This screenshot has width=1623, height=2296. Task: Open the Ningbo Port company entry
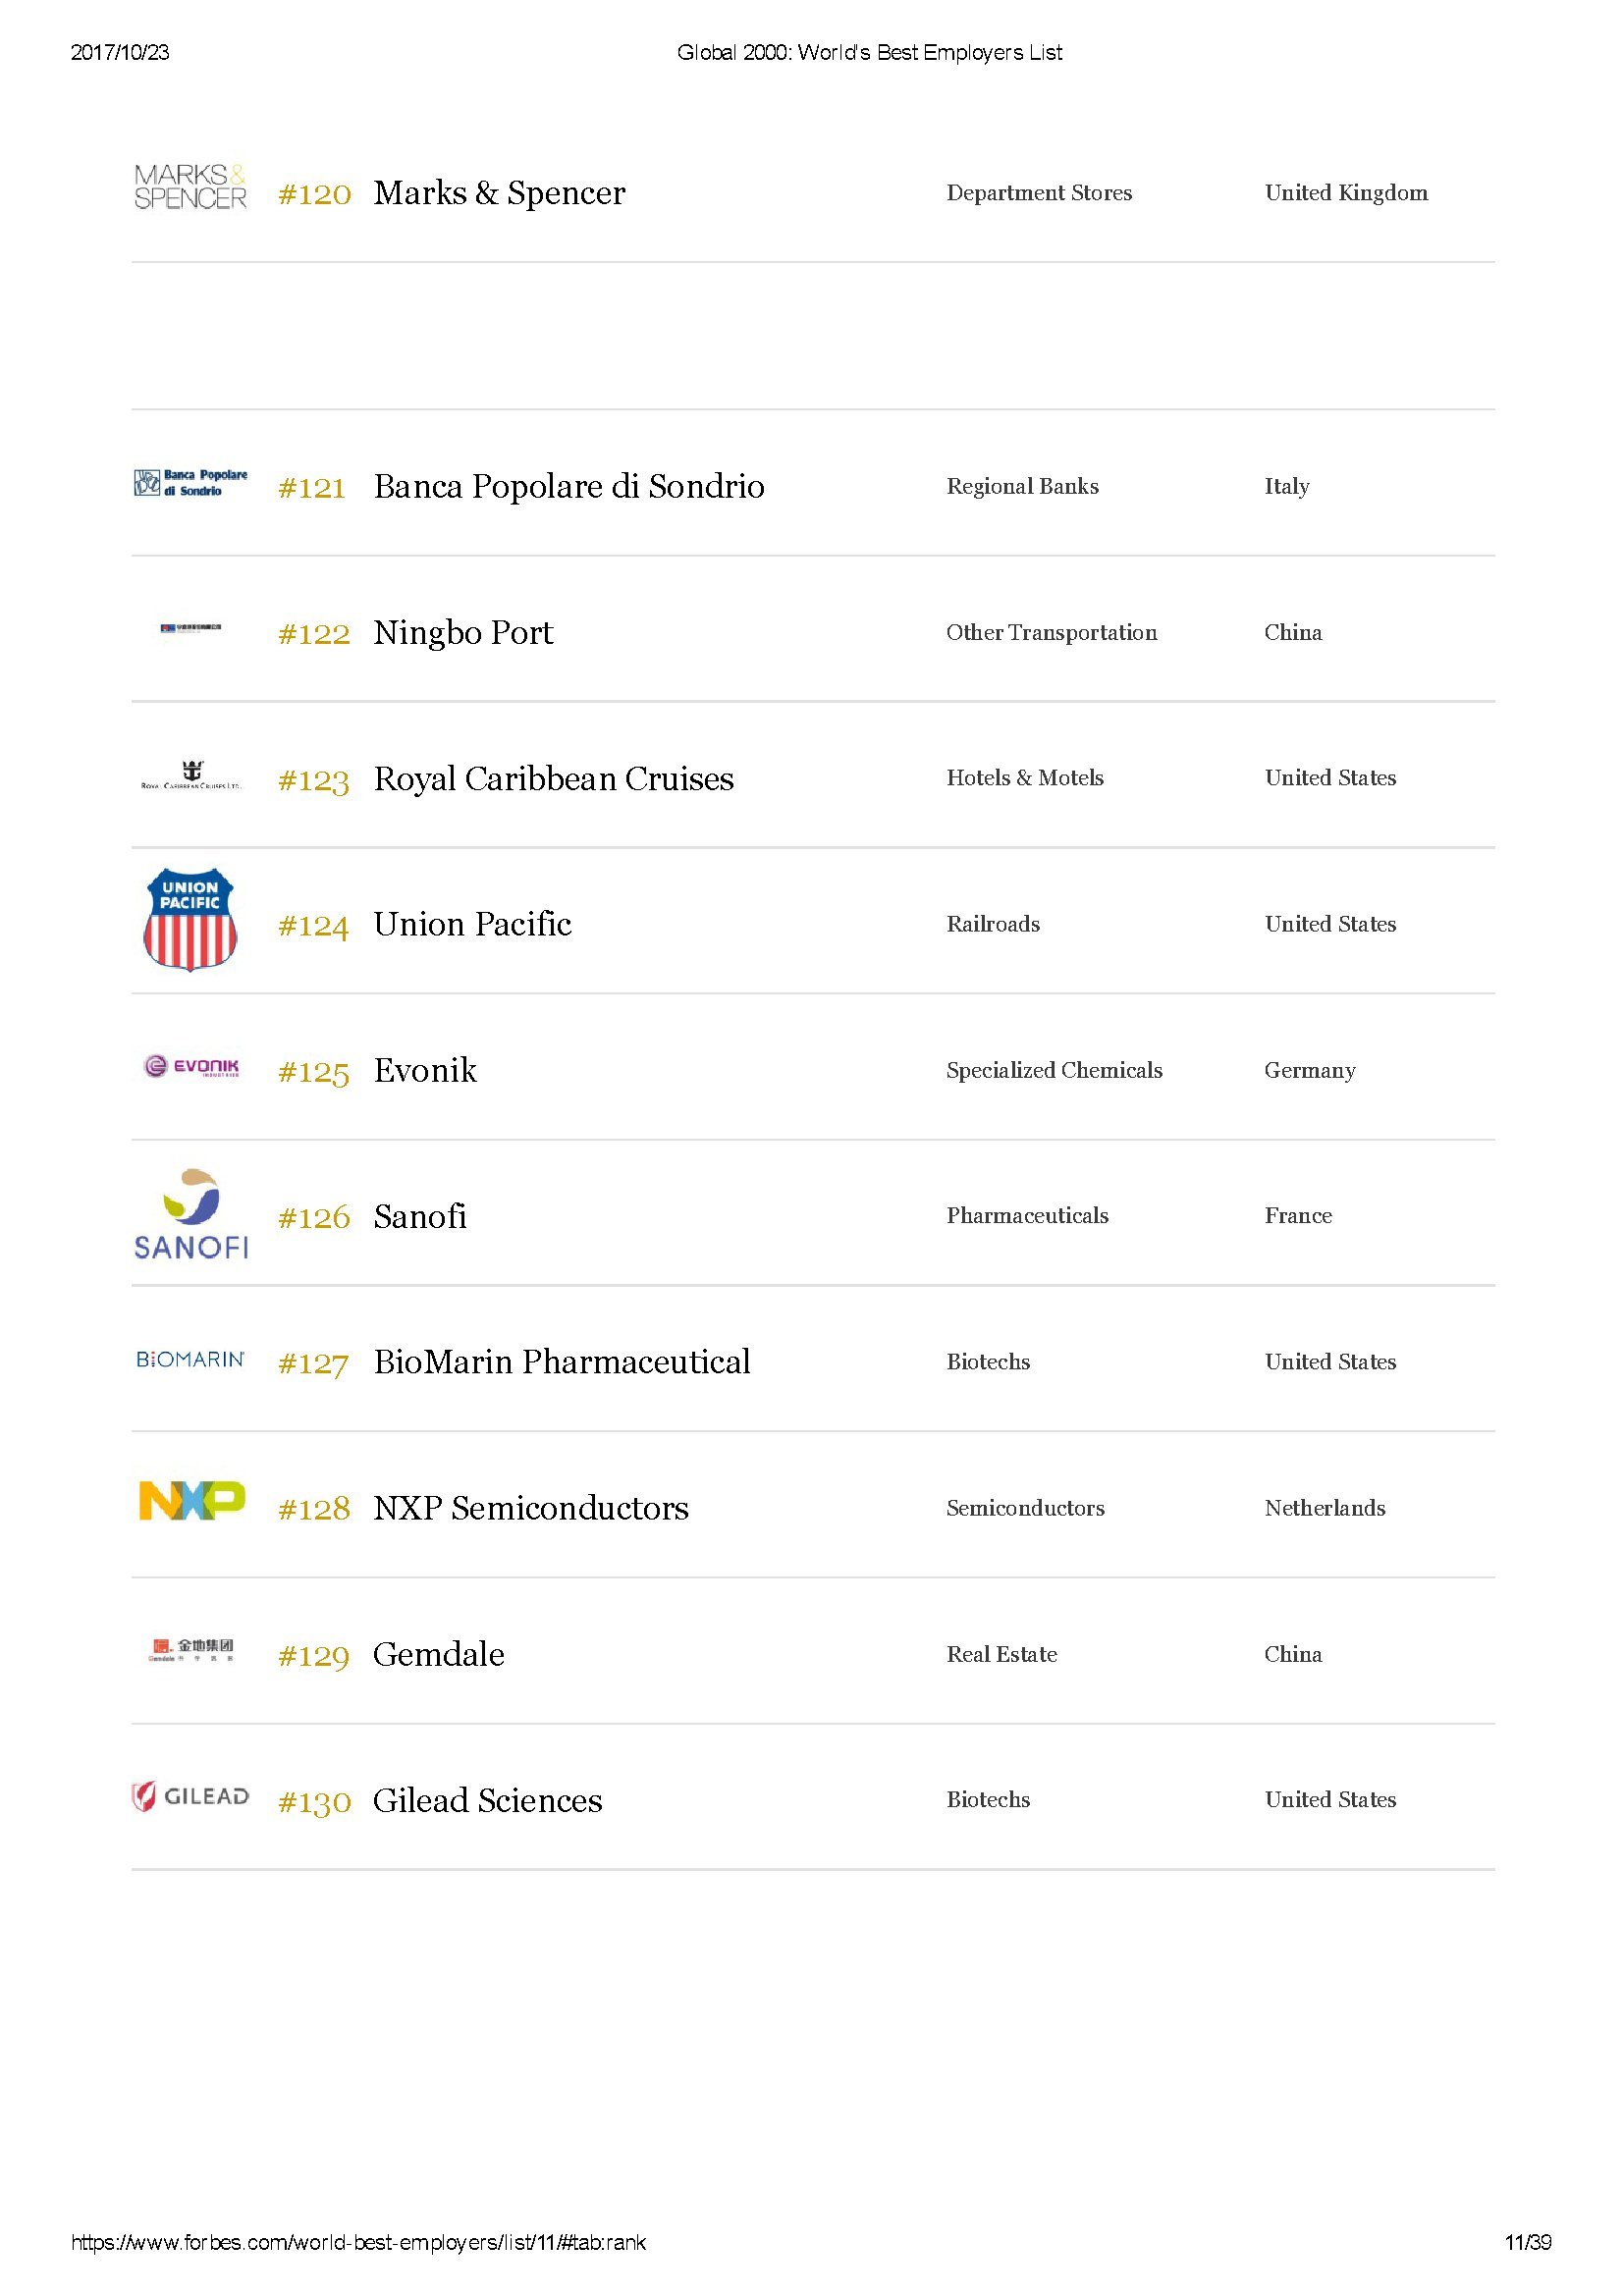[463, 632]
